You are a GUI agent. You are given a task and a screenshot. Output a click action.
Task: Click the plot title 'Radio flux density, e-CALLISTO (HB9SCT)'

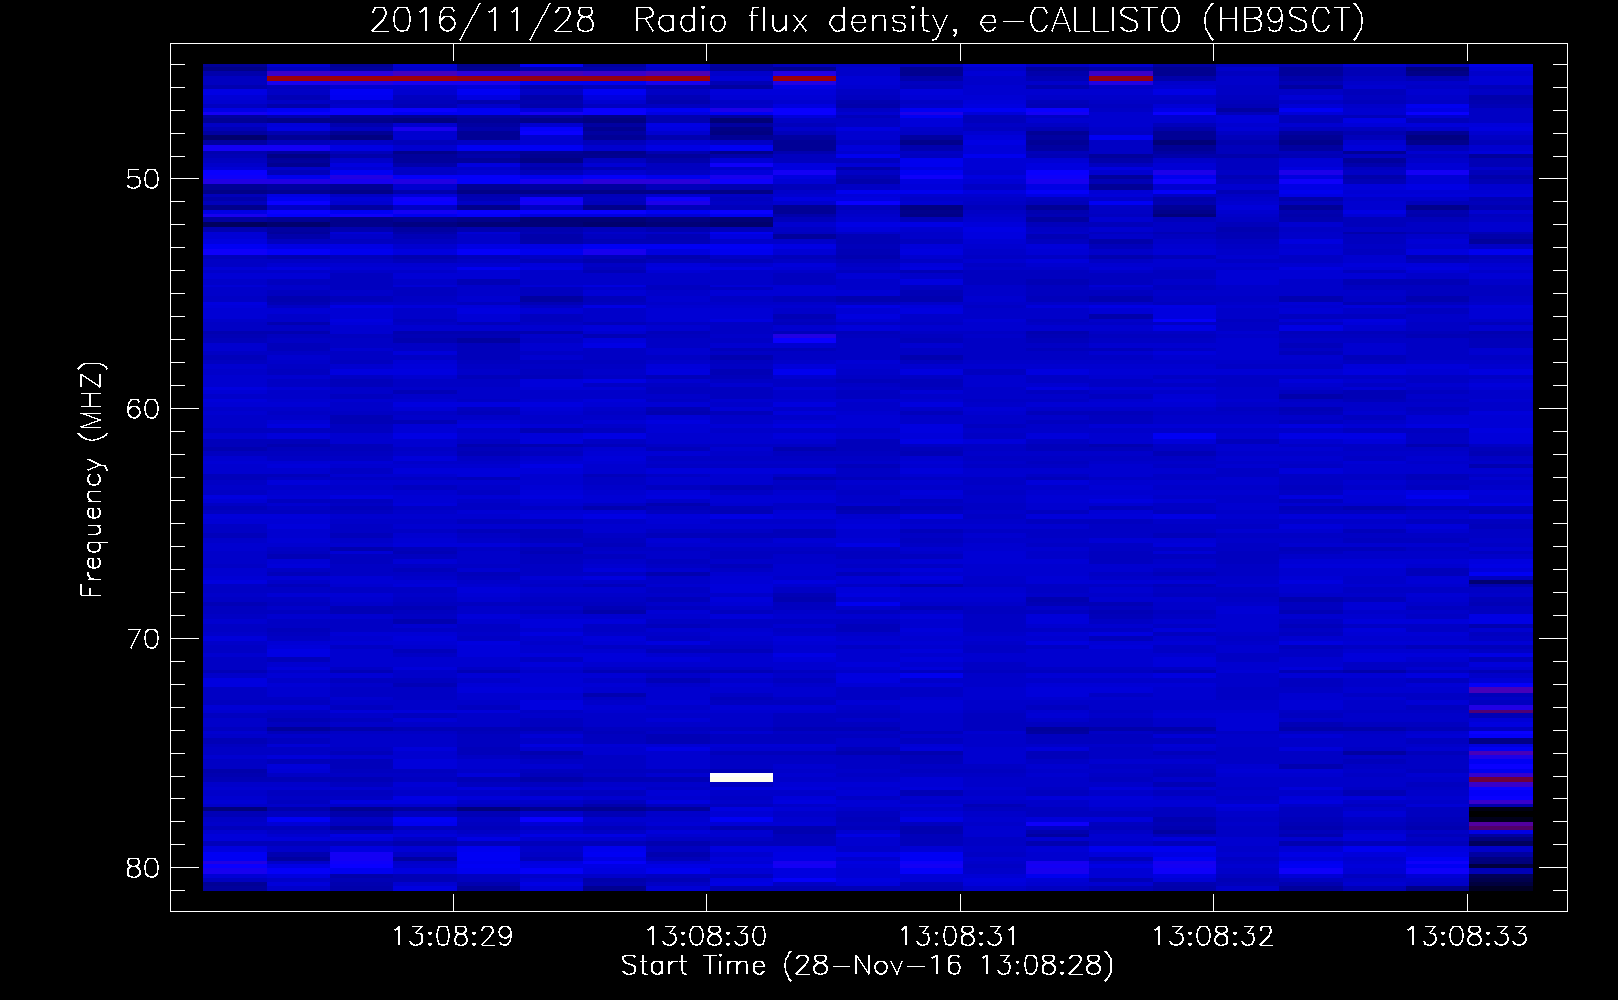tap(999, 20)
